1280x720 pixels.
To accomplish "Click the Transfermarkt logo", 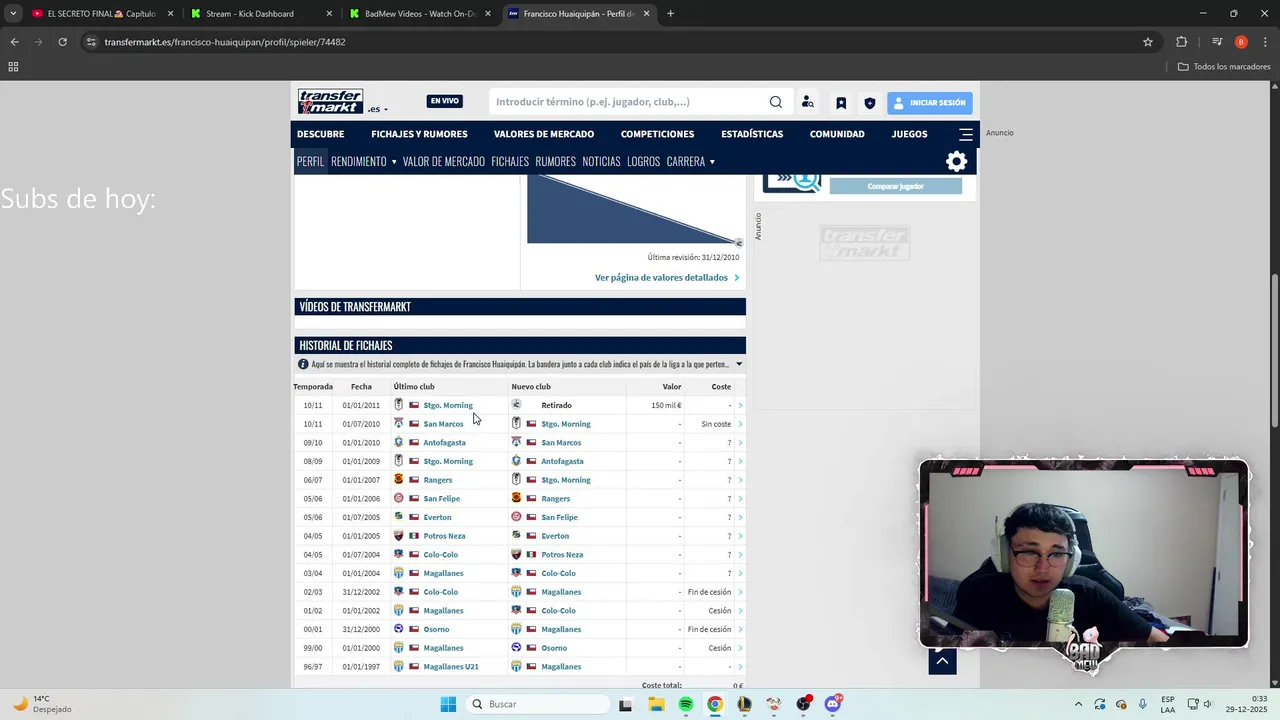I will coord(330,101).
